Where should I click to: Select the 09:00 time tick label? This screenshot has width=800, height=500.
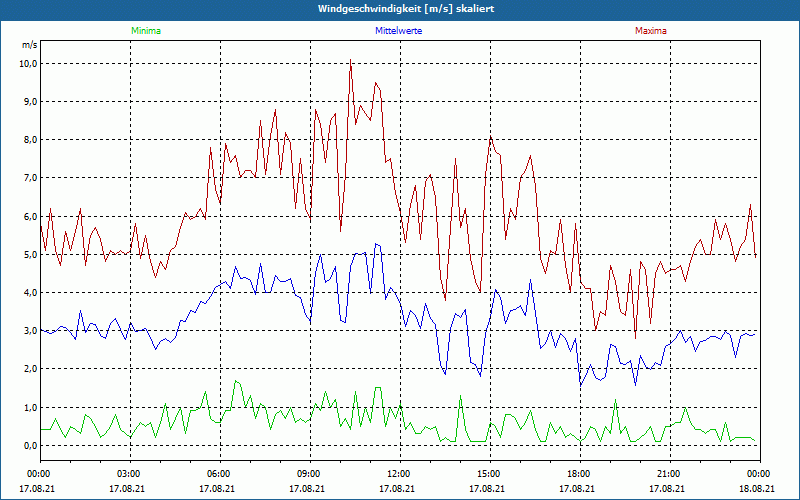point(309,474)
